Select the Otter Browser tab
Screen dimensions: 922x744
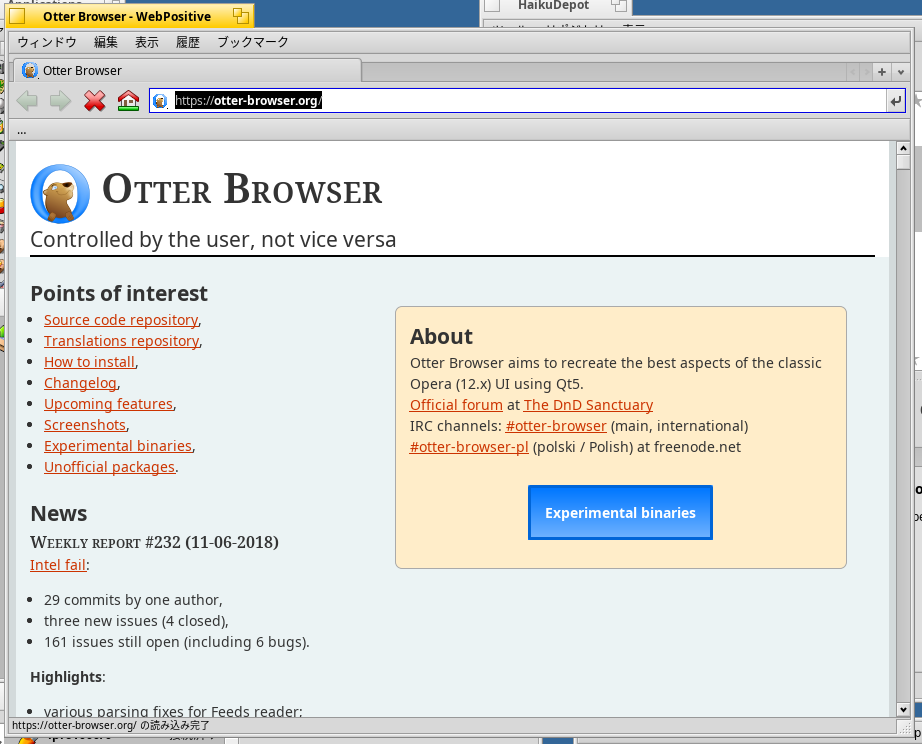(187, 71)
